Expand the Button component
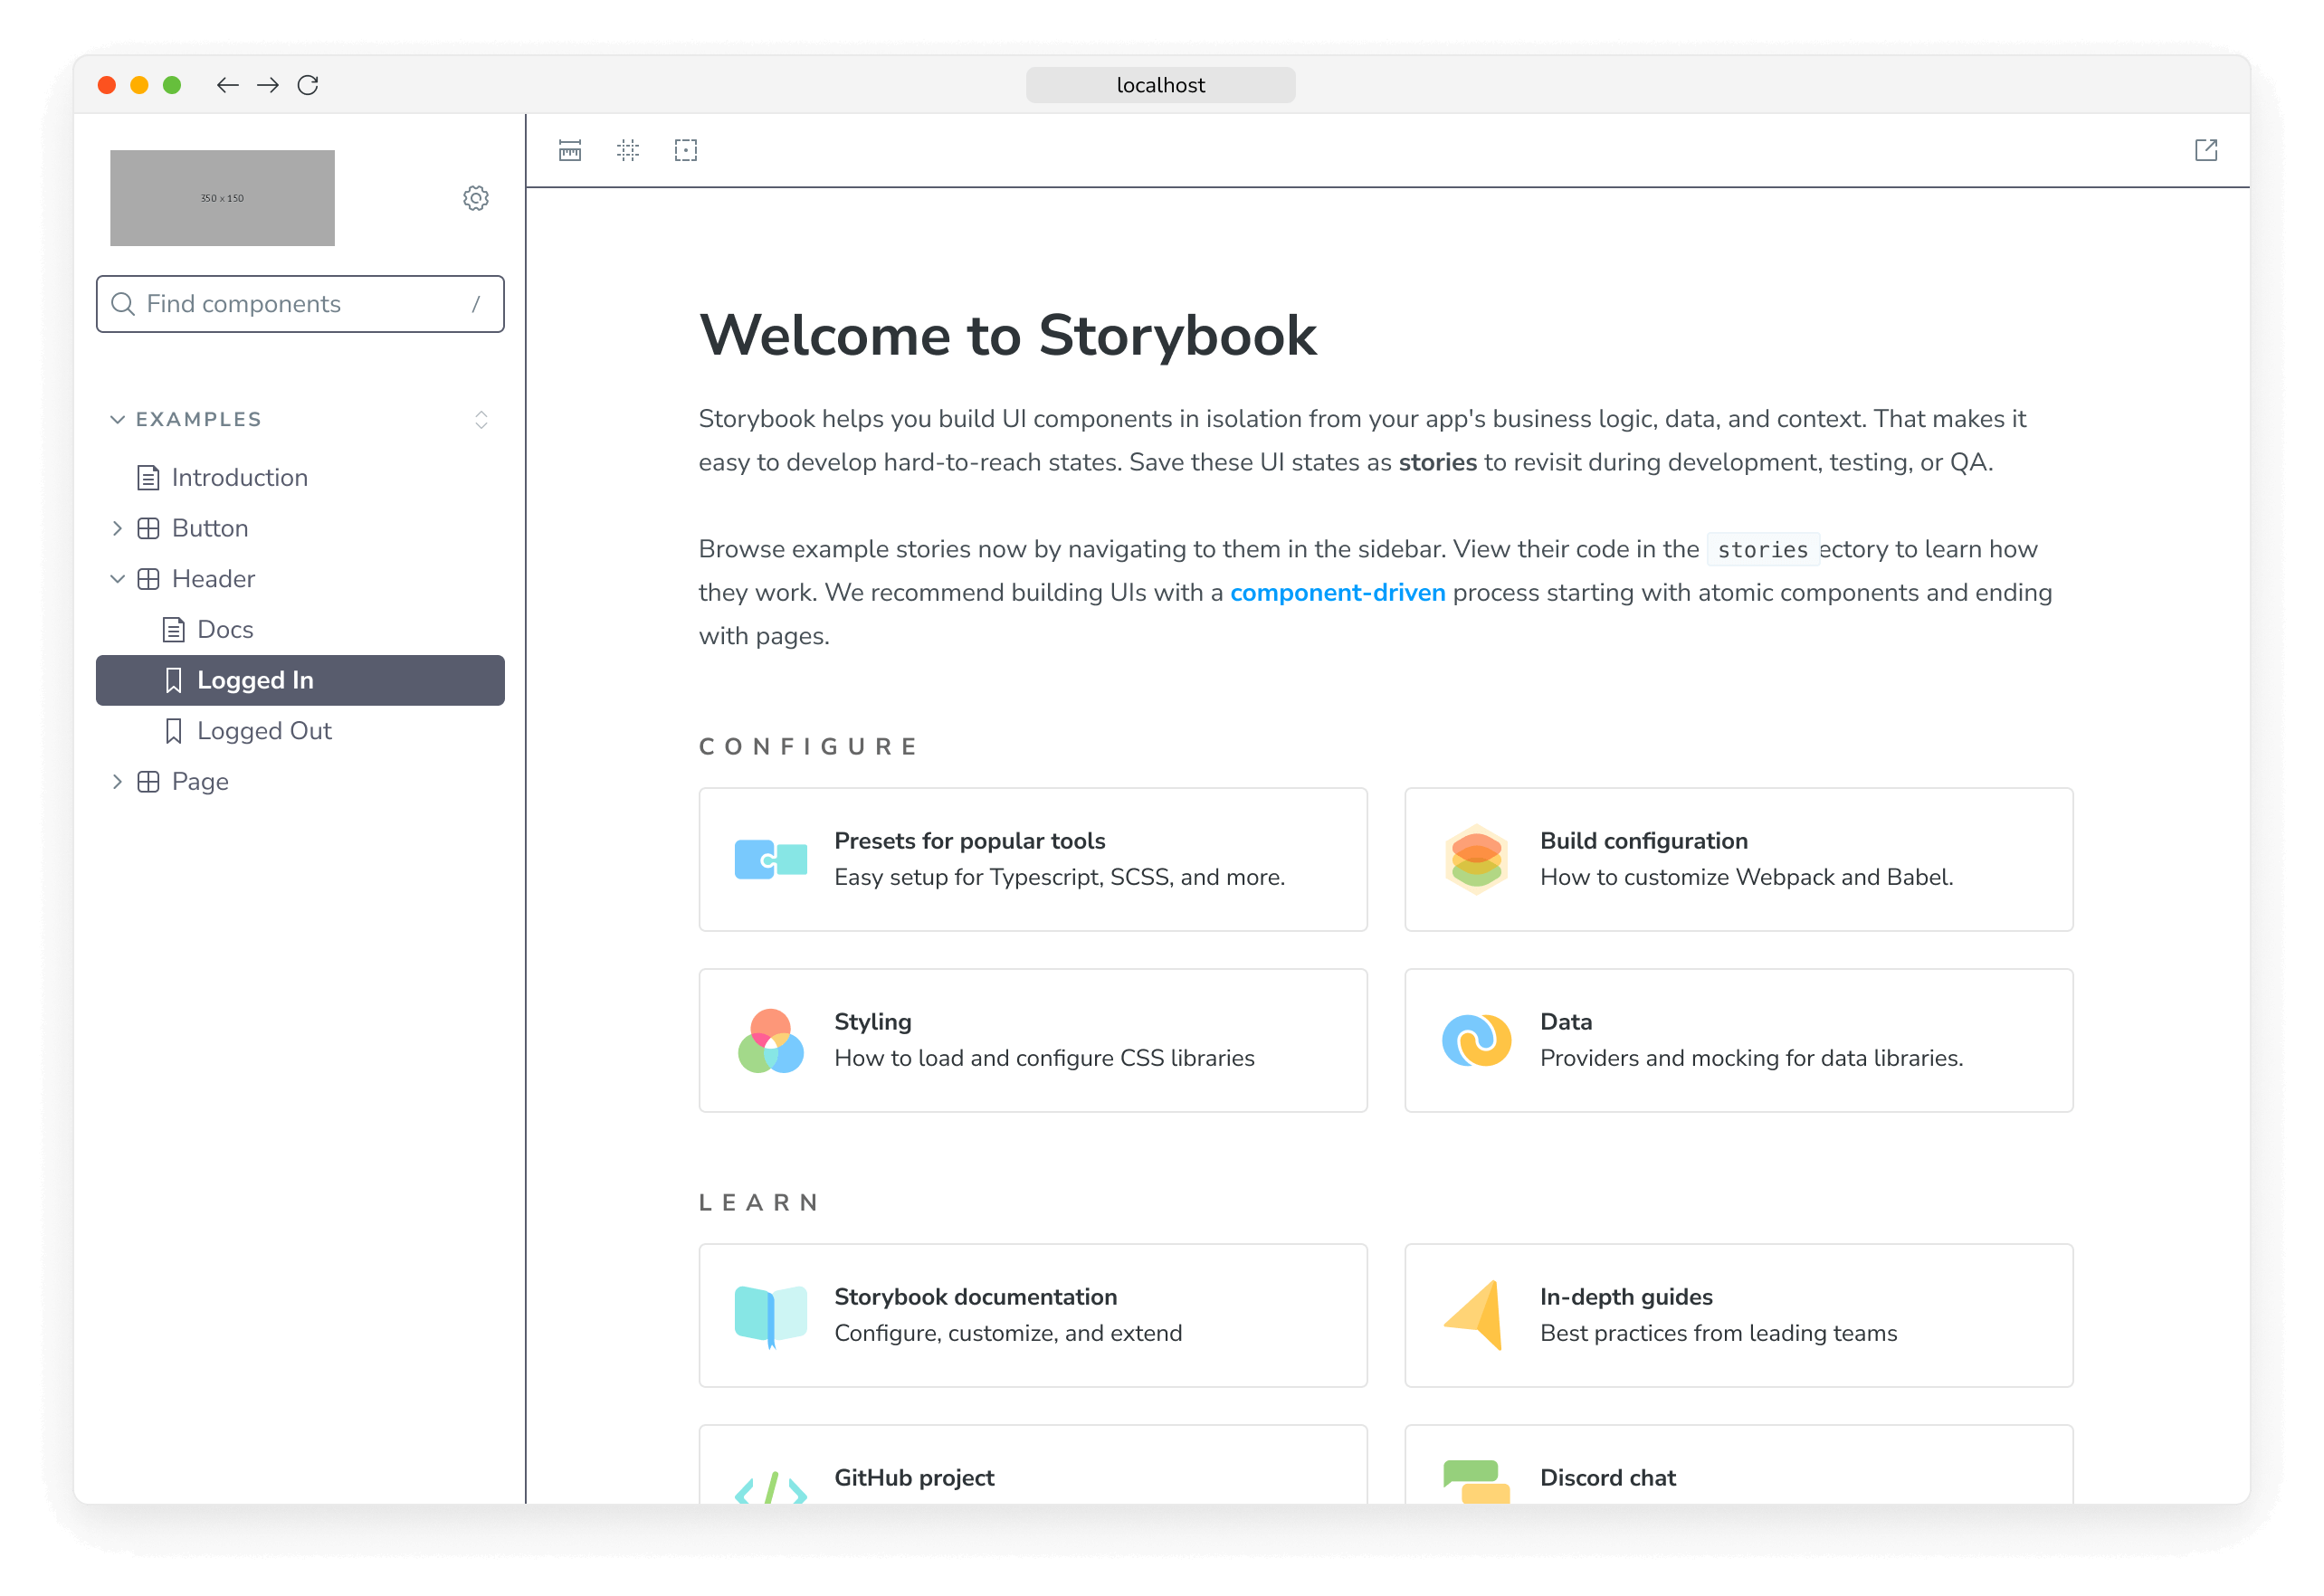Image resolution: width=2324 pixels, height=1596 pixels. [x=118, y=528]
